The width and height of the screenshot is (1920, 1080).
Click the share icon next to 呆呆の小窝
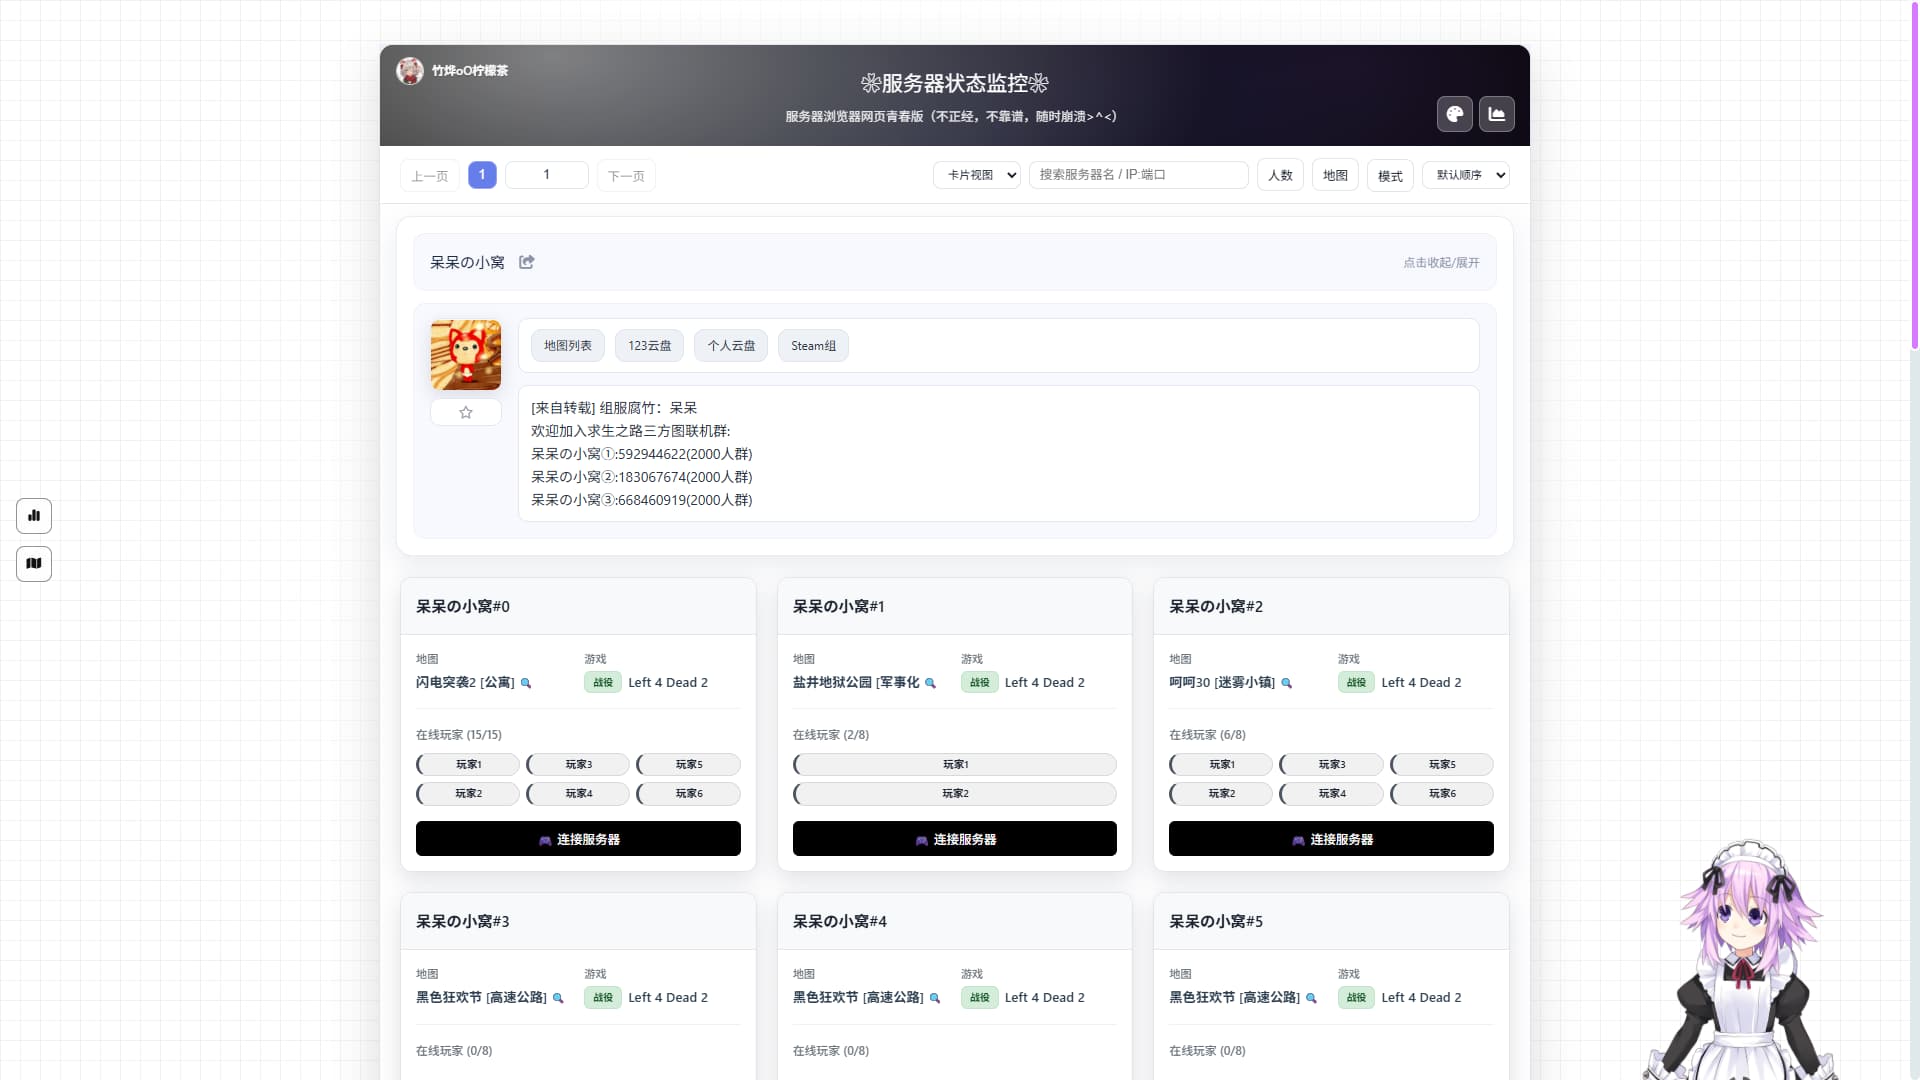coord(527,262)
